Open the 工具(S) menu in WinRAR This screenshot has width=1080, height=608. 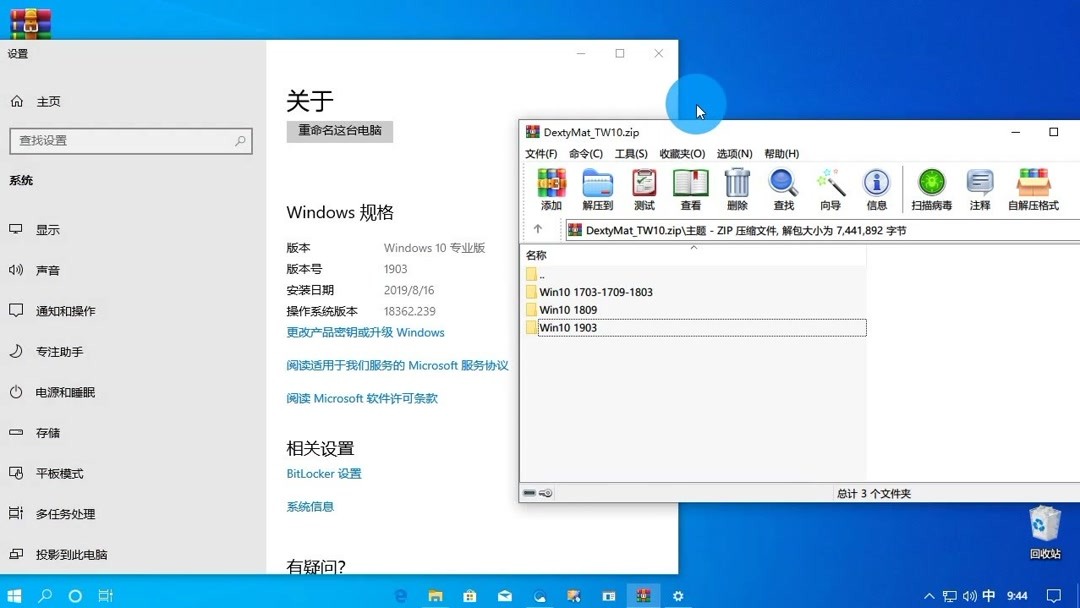(x=630, y=153)
